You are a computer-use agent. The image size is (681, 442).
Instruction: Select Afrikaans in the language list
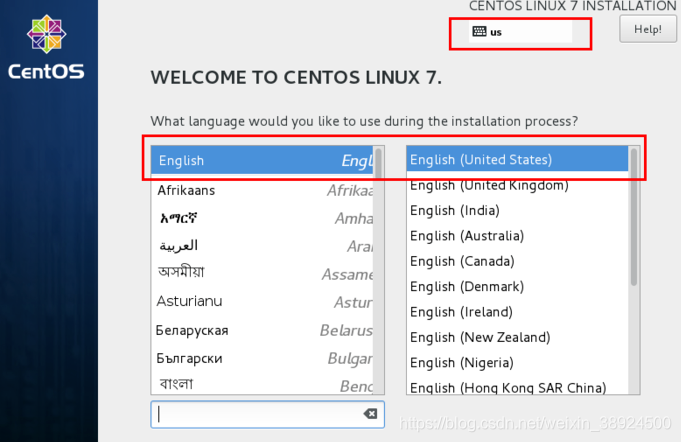[x=262, y=190]
